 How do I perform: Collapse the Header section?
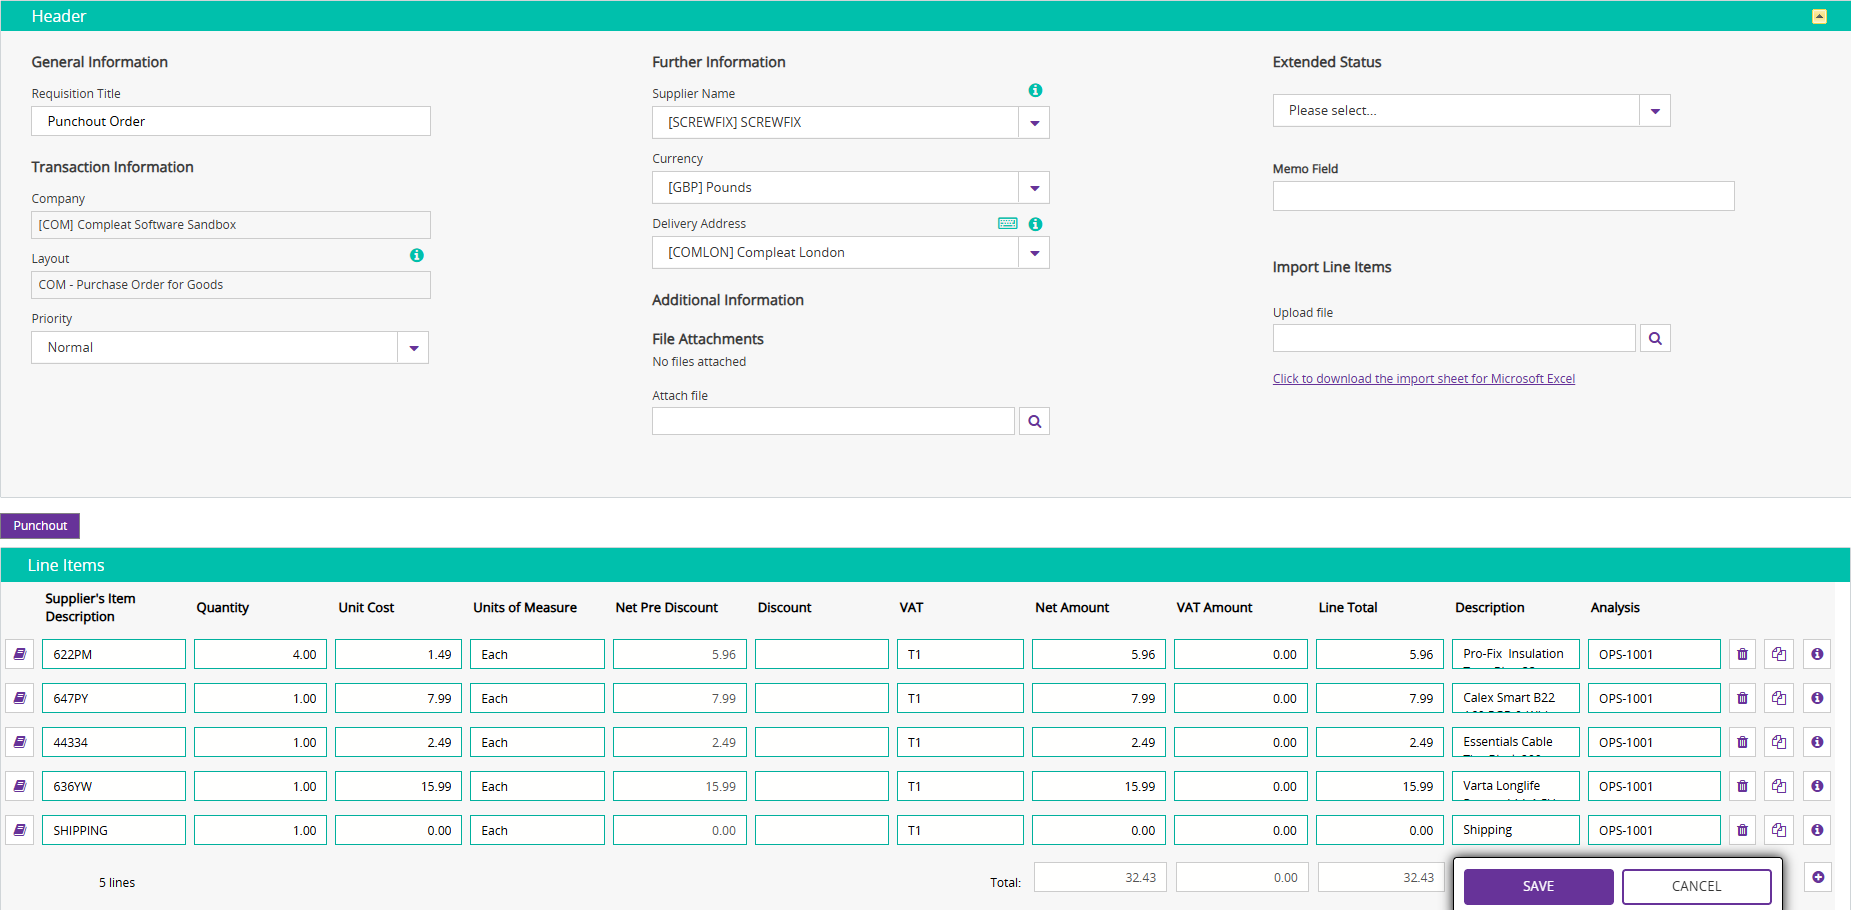[x=1819, y=16]
